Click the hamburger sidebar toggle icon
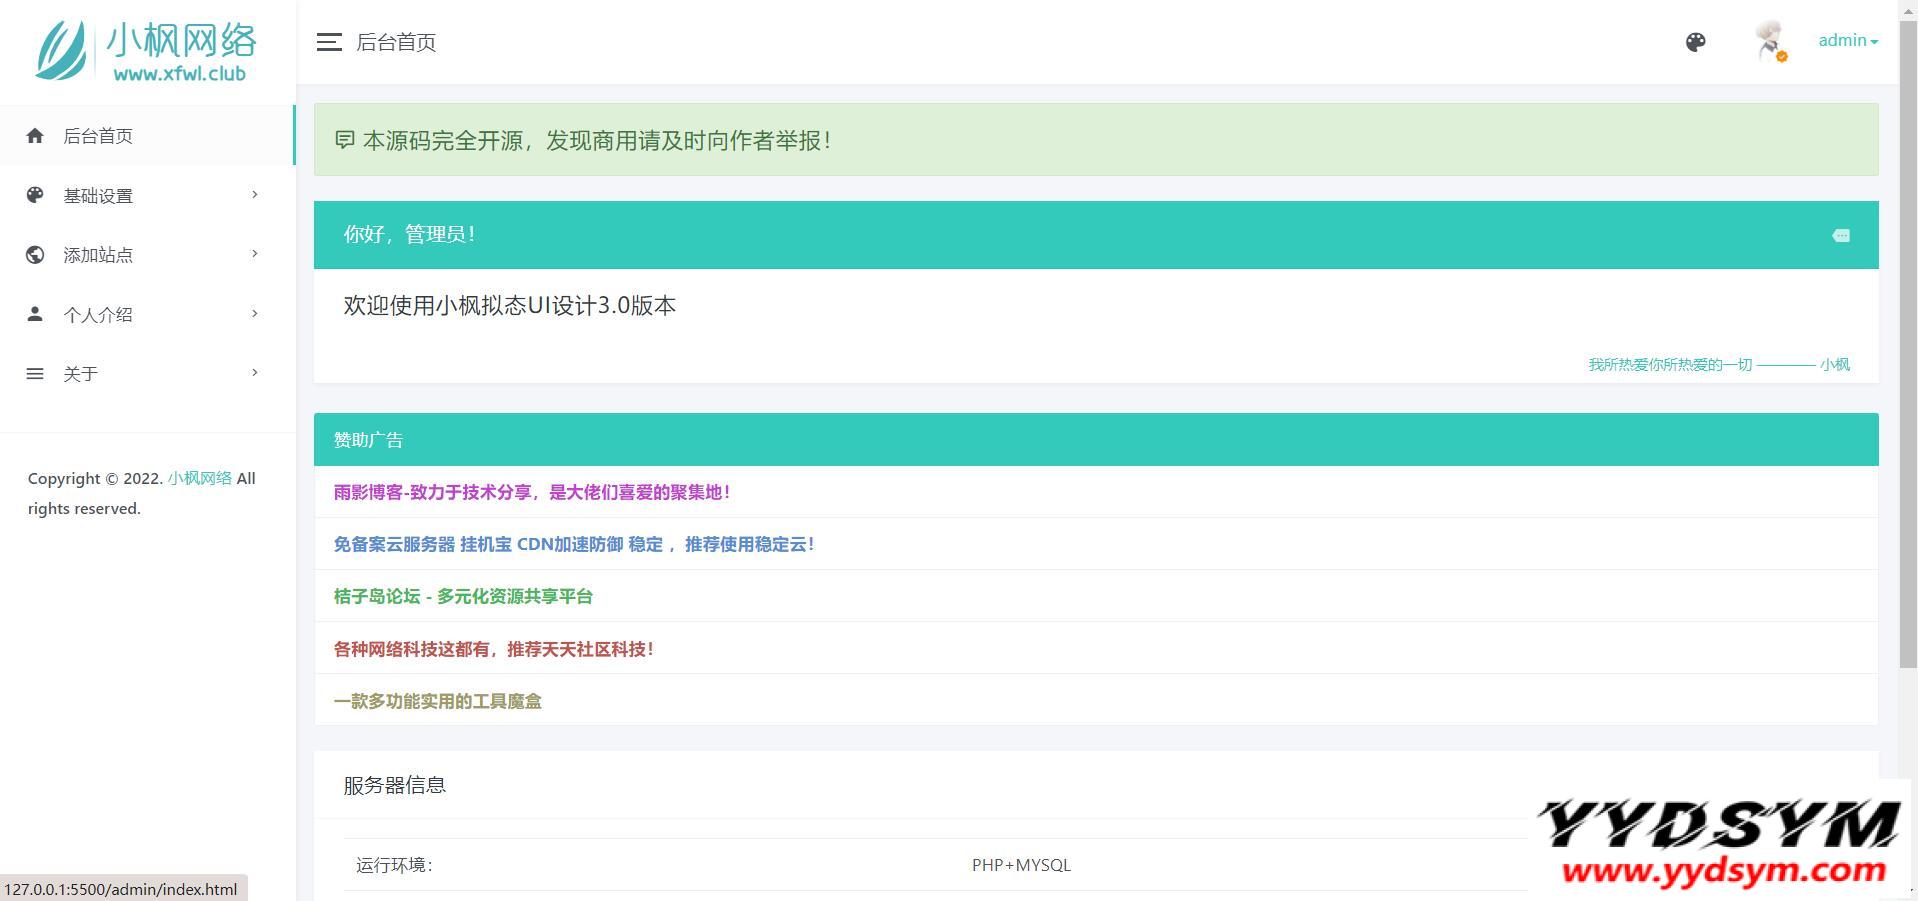The width and height of the screenshot is (1918, 901). [329, 42]
